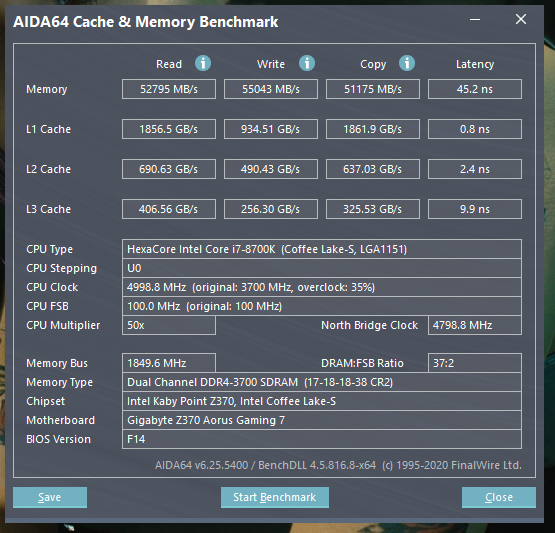Image resolution: width=555 pixels, height=533 pixels.
Task: Click the Close button at bottom right
Action: click(499, 497)
